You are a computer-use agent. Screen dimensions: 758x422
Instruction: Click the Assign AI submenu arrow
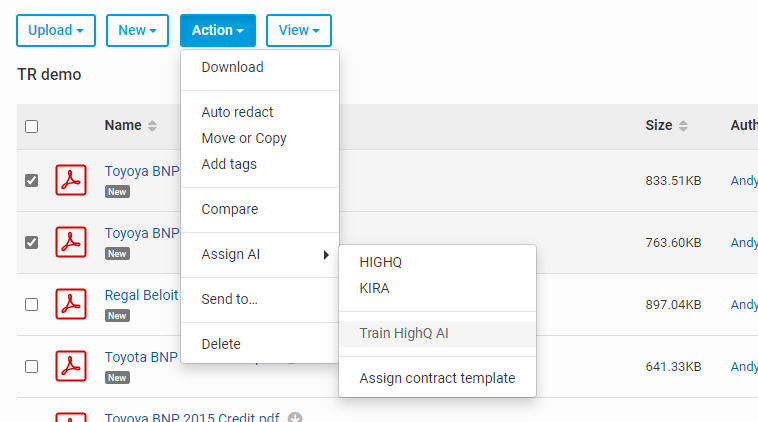point(326,255)
